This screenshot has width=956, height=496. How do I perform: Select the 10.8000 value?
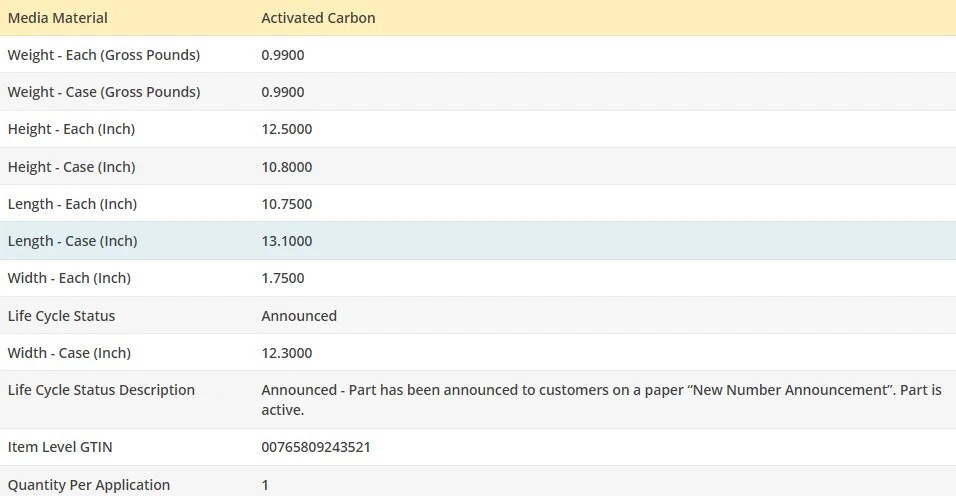pyautogui.click(x=287, y=167)
